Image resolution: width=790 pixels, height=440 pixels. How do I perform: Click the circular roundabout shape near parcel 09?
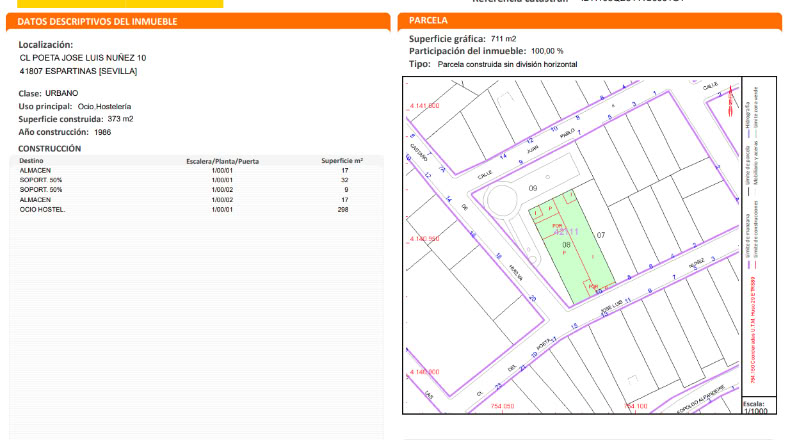tap(501, 201)
